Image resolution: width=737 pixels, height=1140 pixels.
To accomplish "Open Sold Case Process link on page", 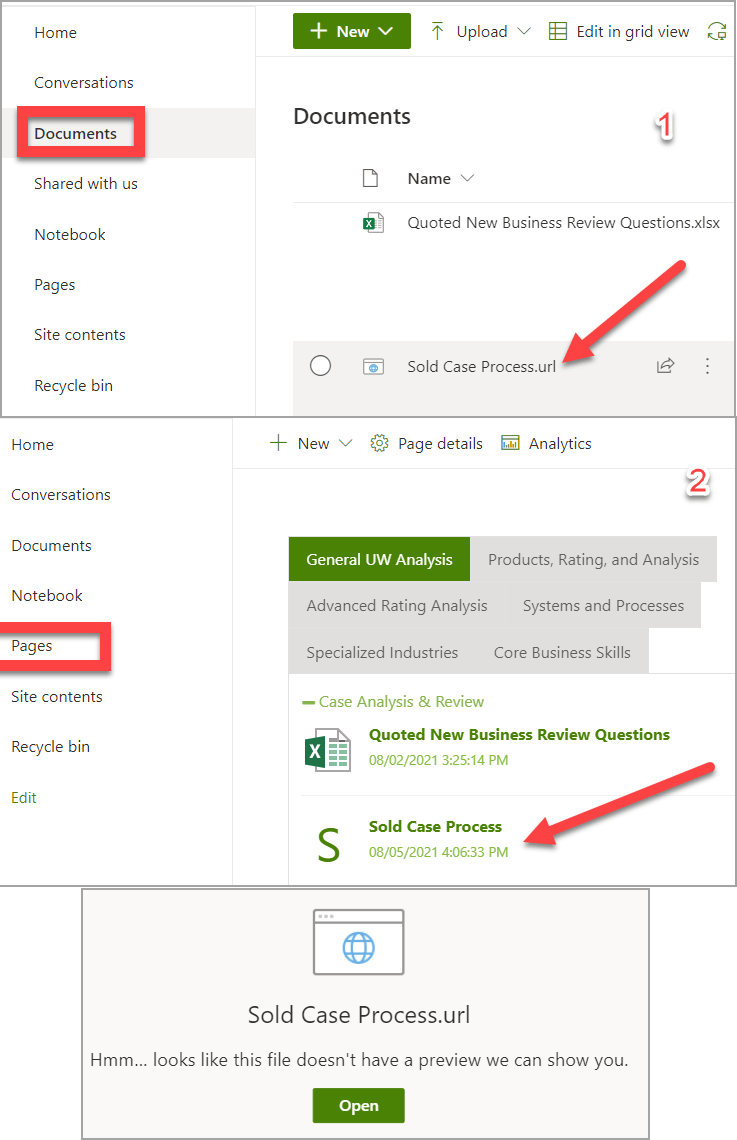I will click(435, 827).
